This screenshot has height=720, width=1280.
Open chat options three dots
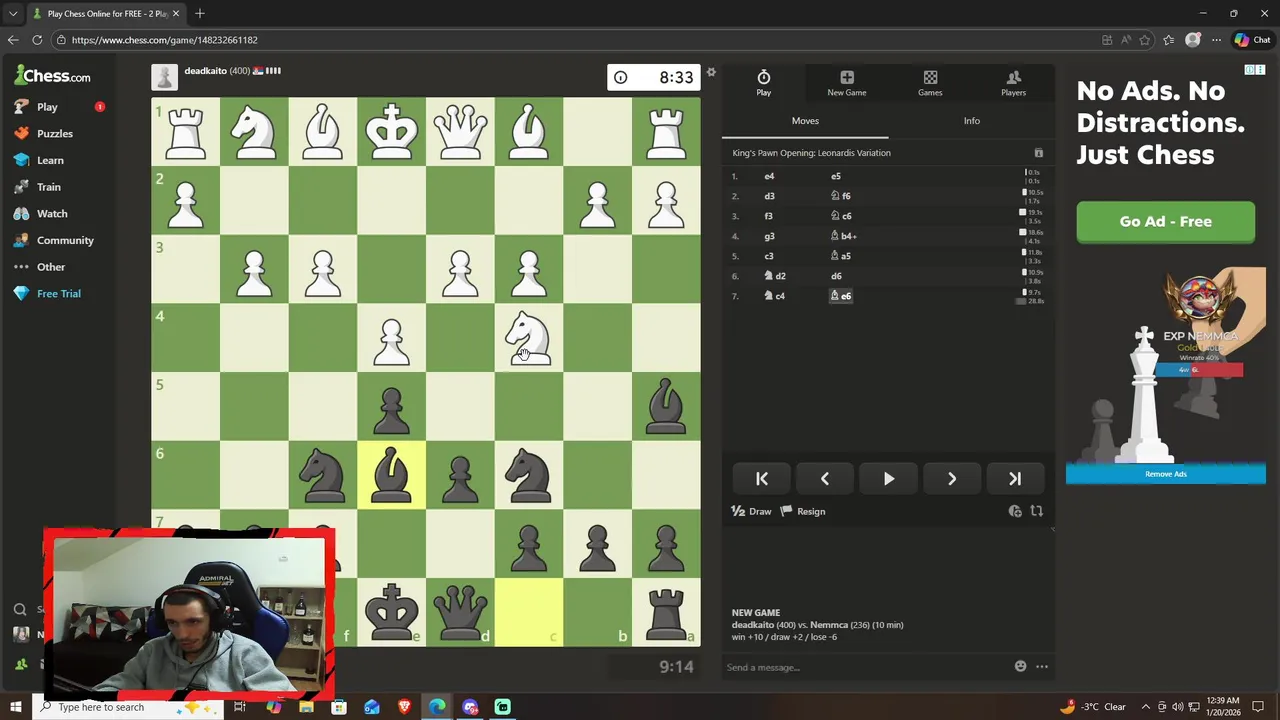(1041, 666)
